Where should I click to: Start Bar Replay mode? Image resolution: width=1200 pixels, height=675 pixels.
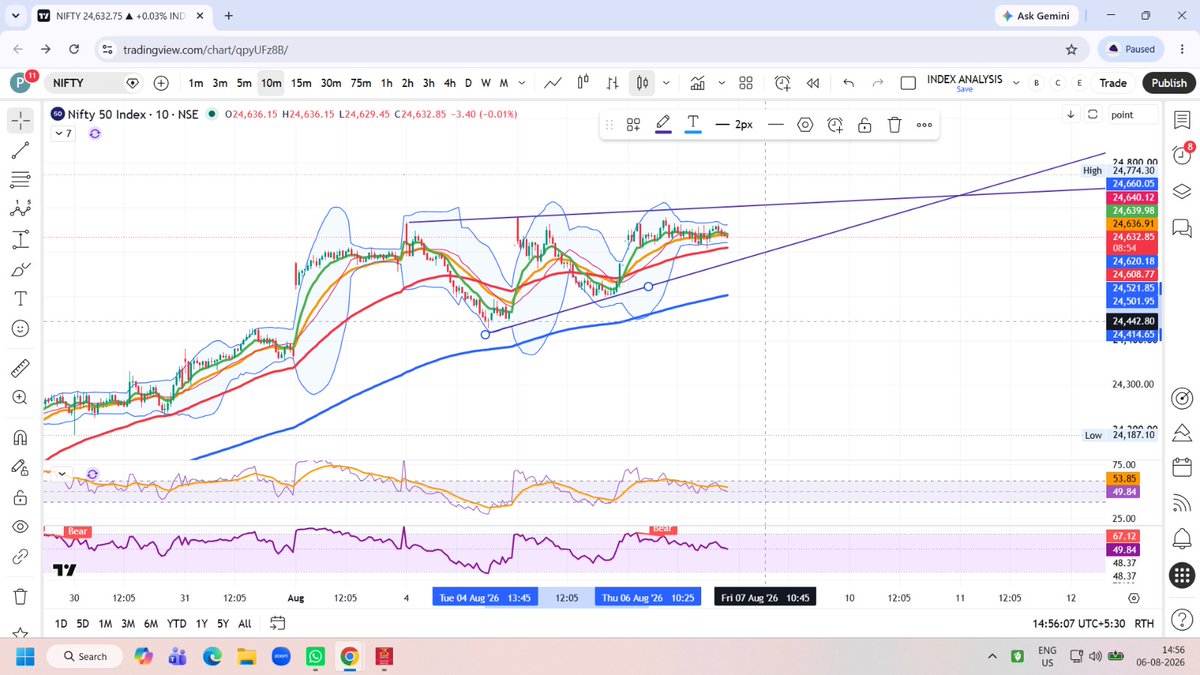coord(813,83)
